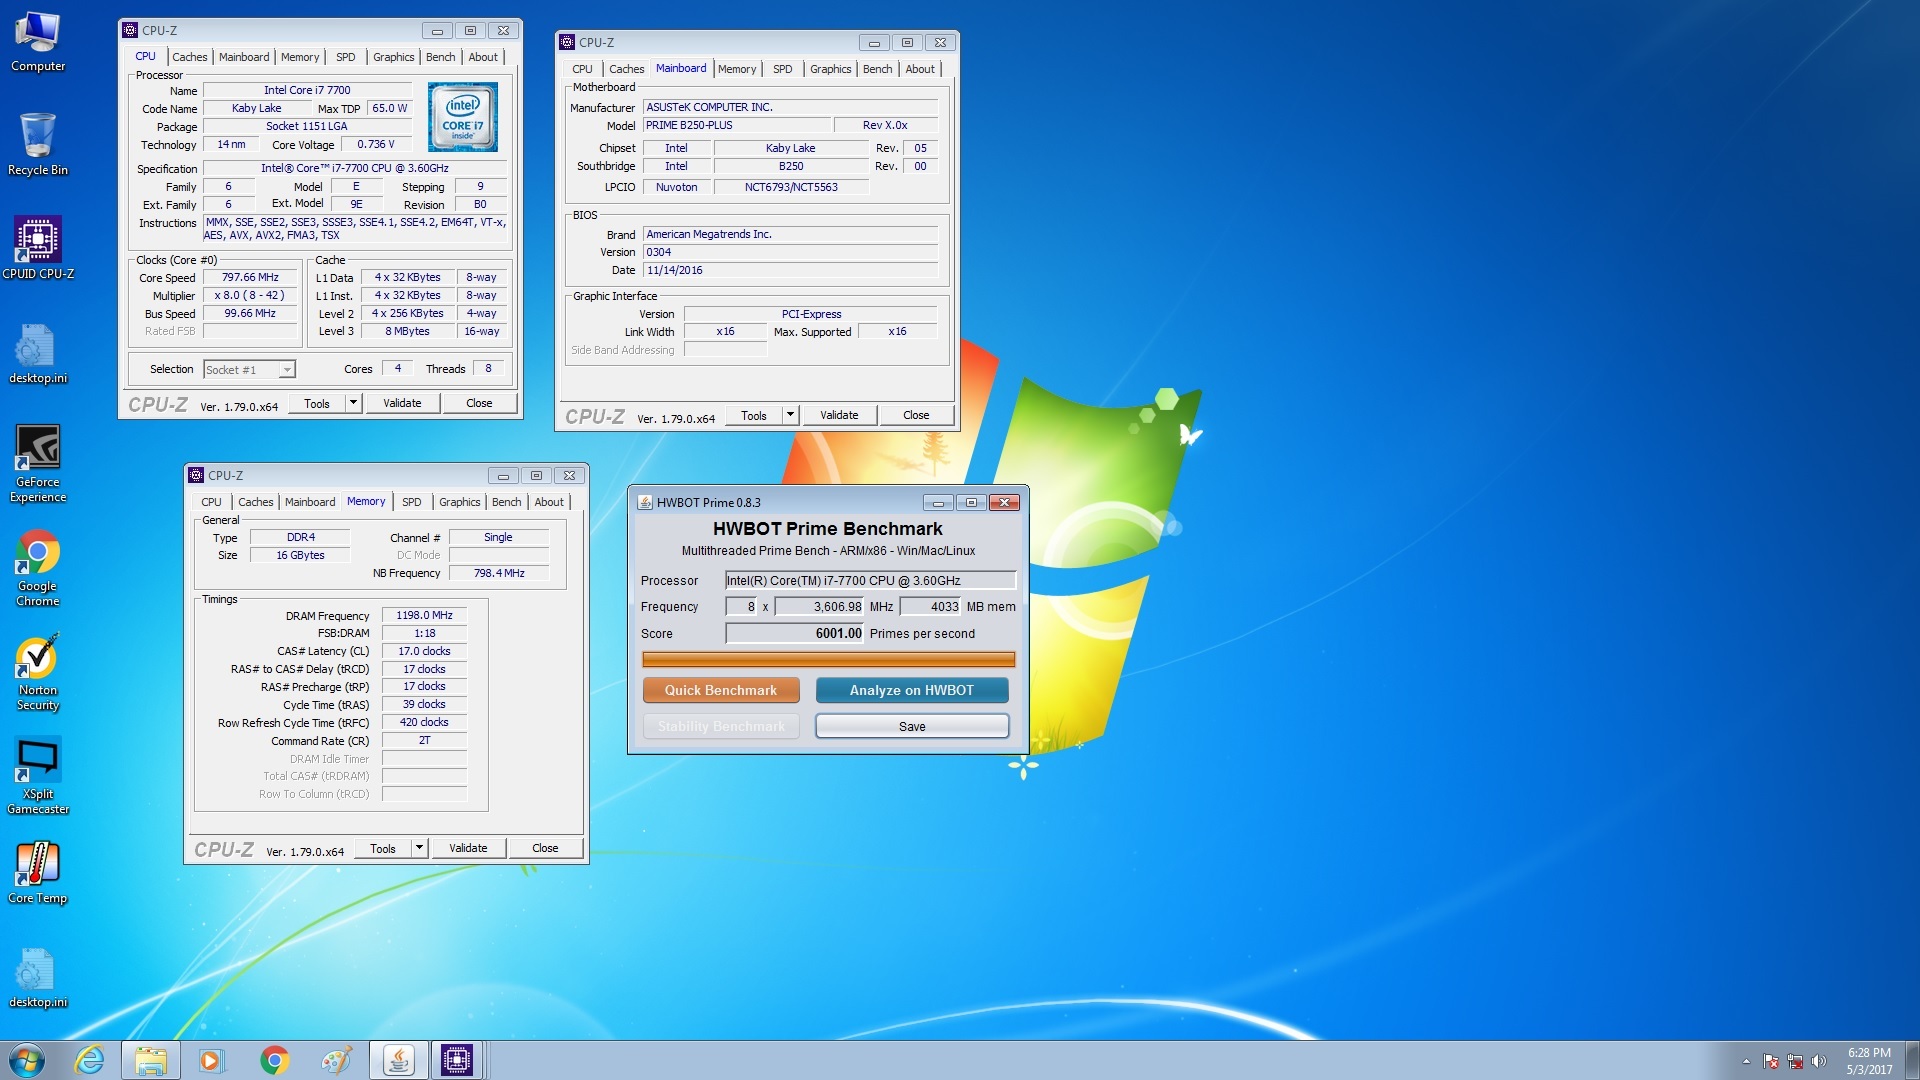1920x1080 pixels.
Task: Launch XSplit Gamecaster shortcut
Action: pos(38,776)
